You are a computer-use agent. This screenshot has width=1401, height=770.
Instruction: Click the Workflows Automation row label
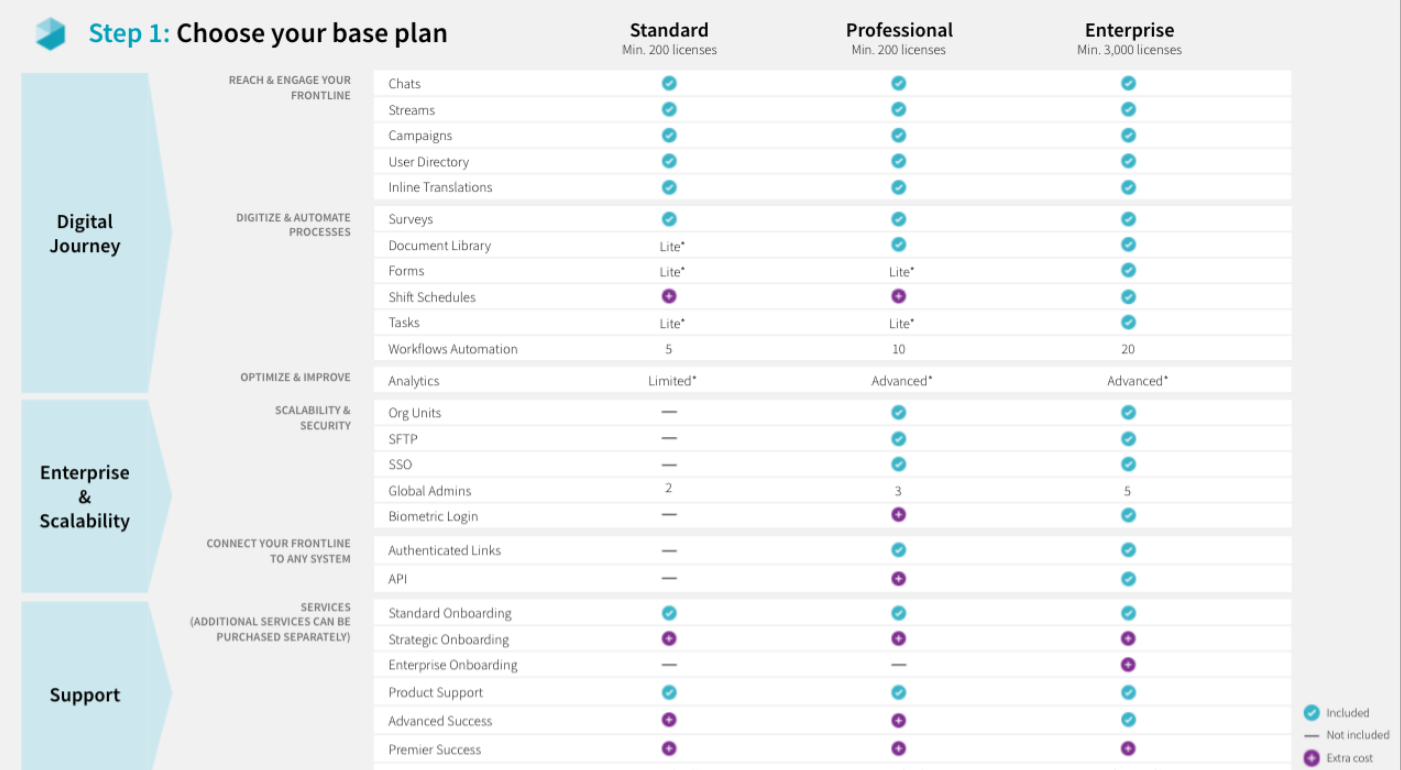pos(453,348)
